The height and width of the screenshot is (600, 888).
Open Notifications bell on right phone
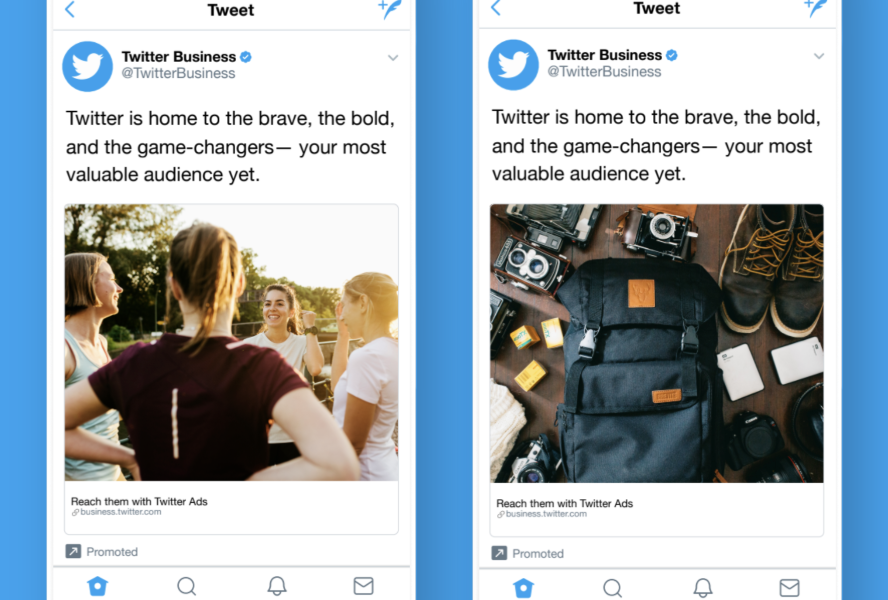pos(703,588)
